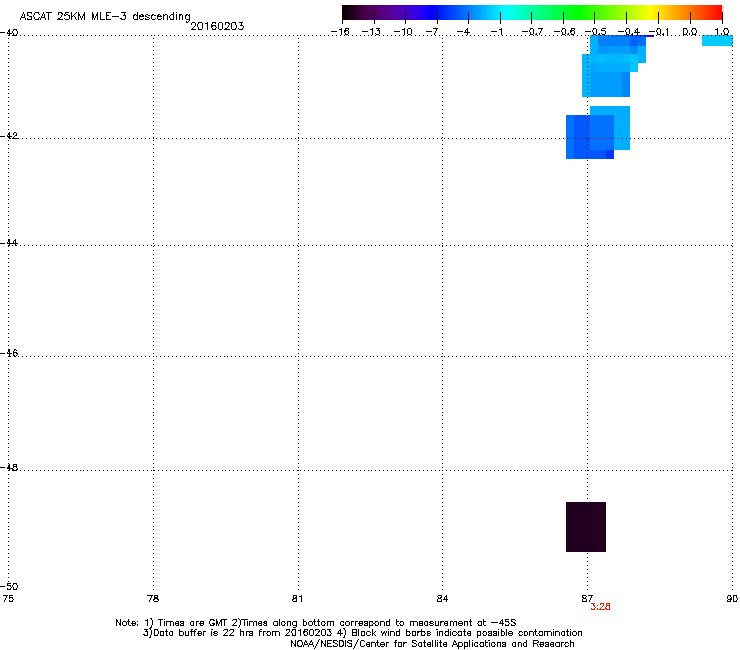Viewport: 740px width, 650px height.
Task: Click the longitude axis label 81
Action: point(297,599)
